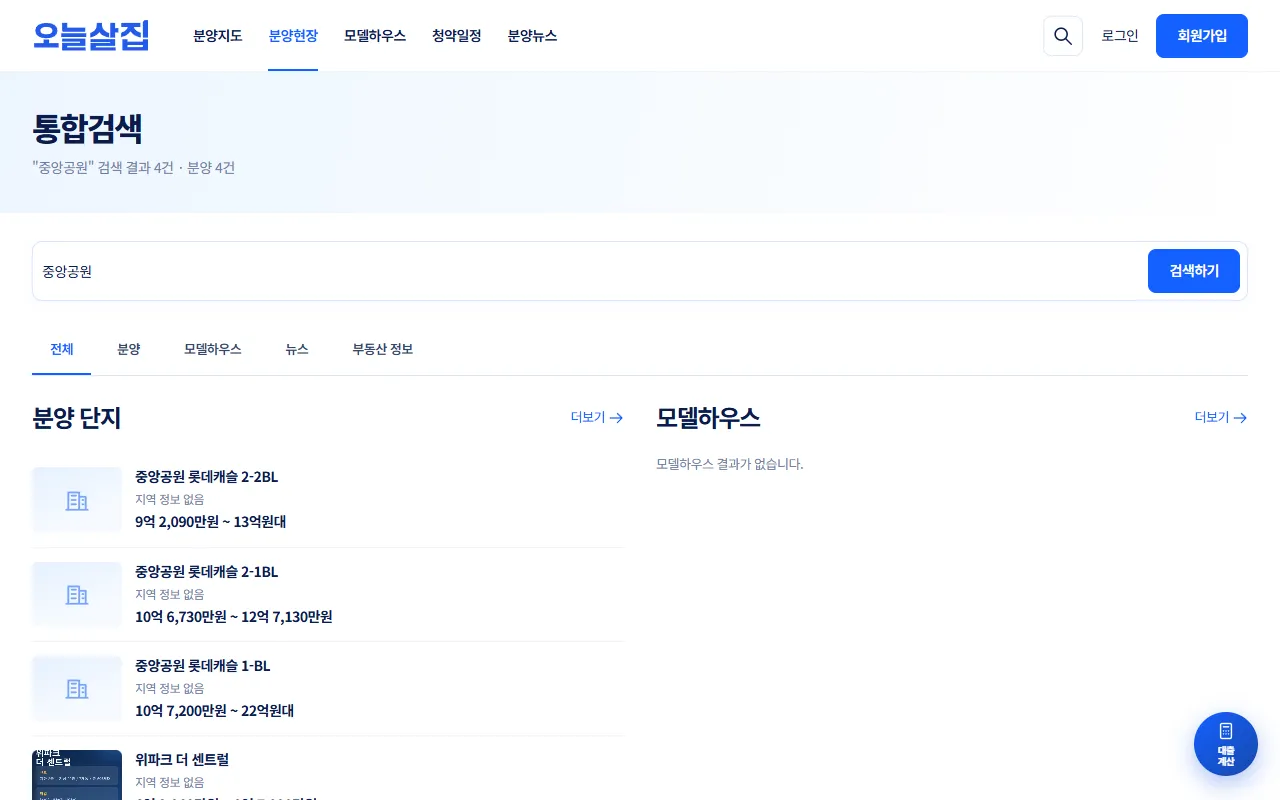
Task: Click 더보기 next to 분양 단지
Action: coord(597,418)
